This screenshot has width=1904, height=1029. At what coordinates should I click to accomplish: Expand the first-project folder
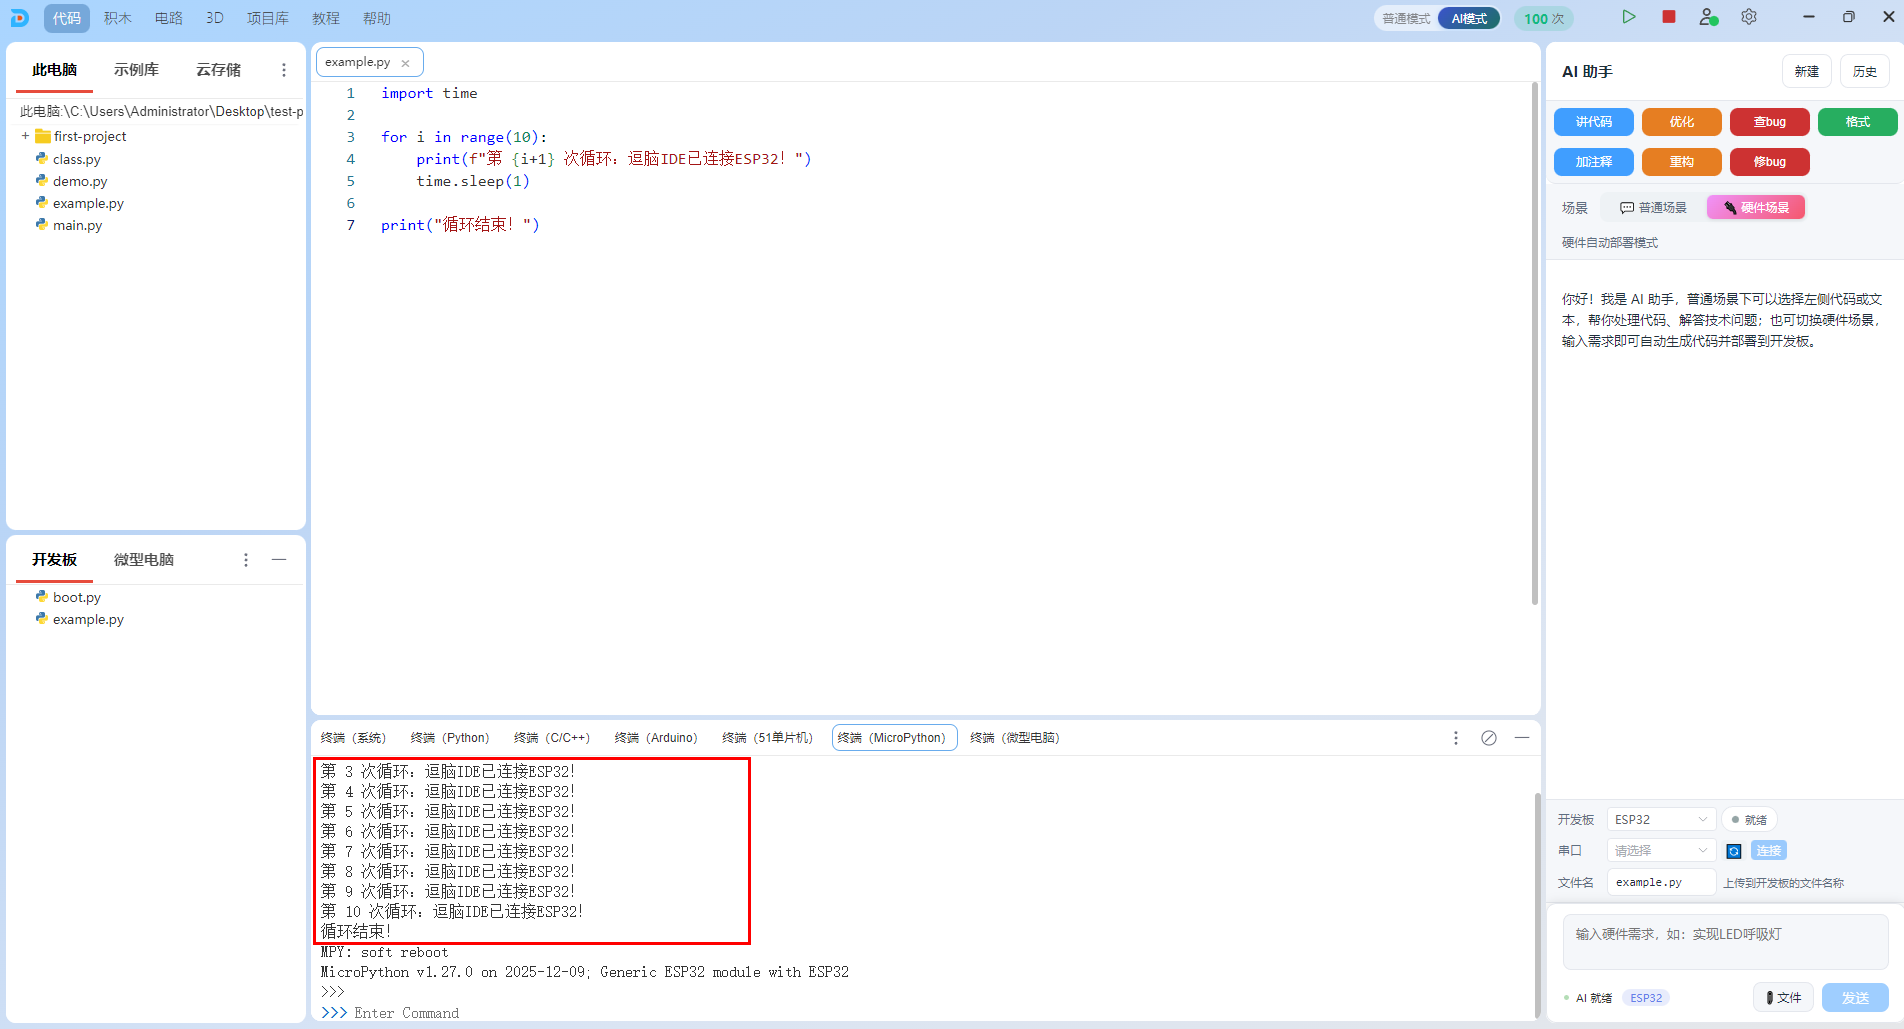(25, 136)
